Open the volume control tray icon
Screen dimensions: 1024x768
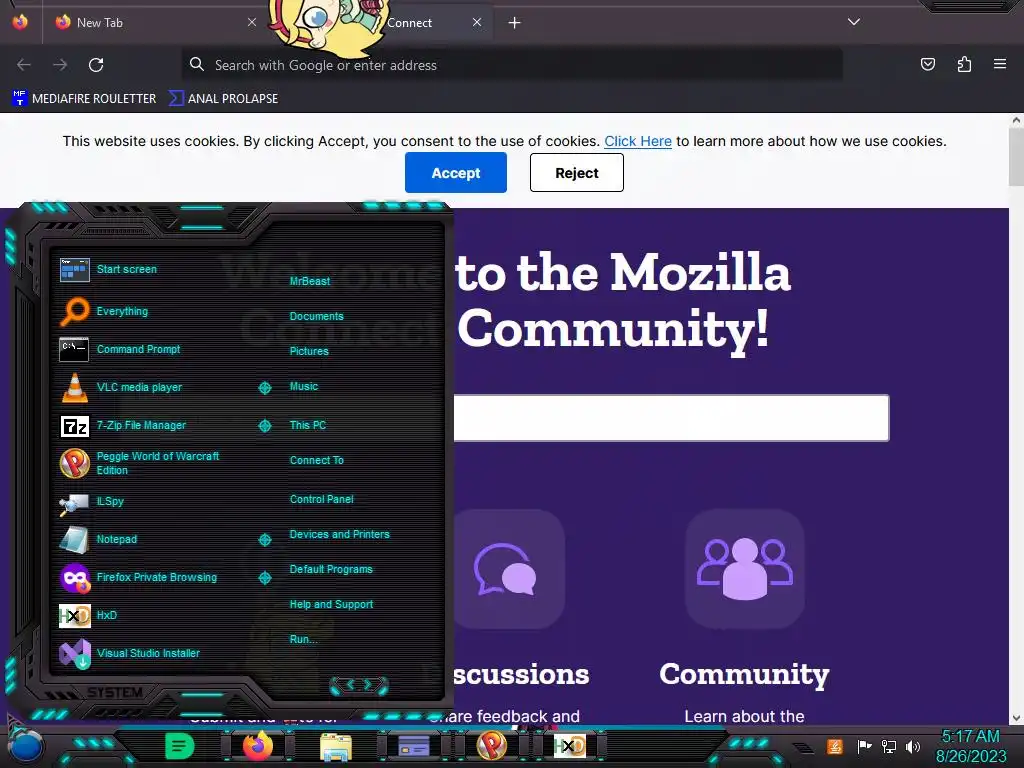(x=913, y=746)
